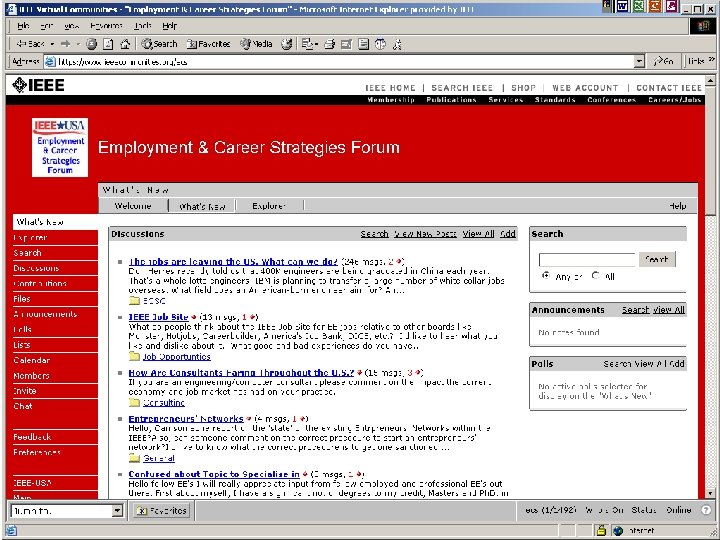
Task: Click the Messenger icon in the toolbar
Action: [x=397, y=44]
